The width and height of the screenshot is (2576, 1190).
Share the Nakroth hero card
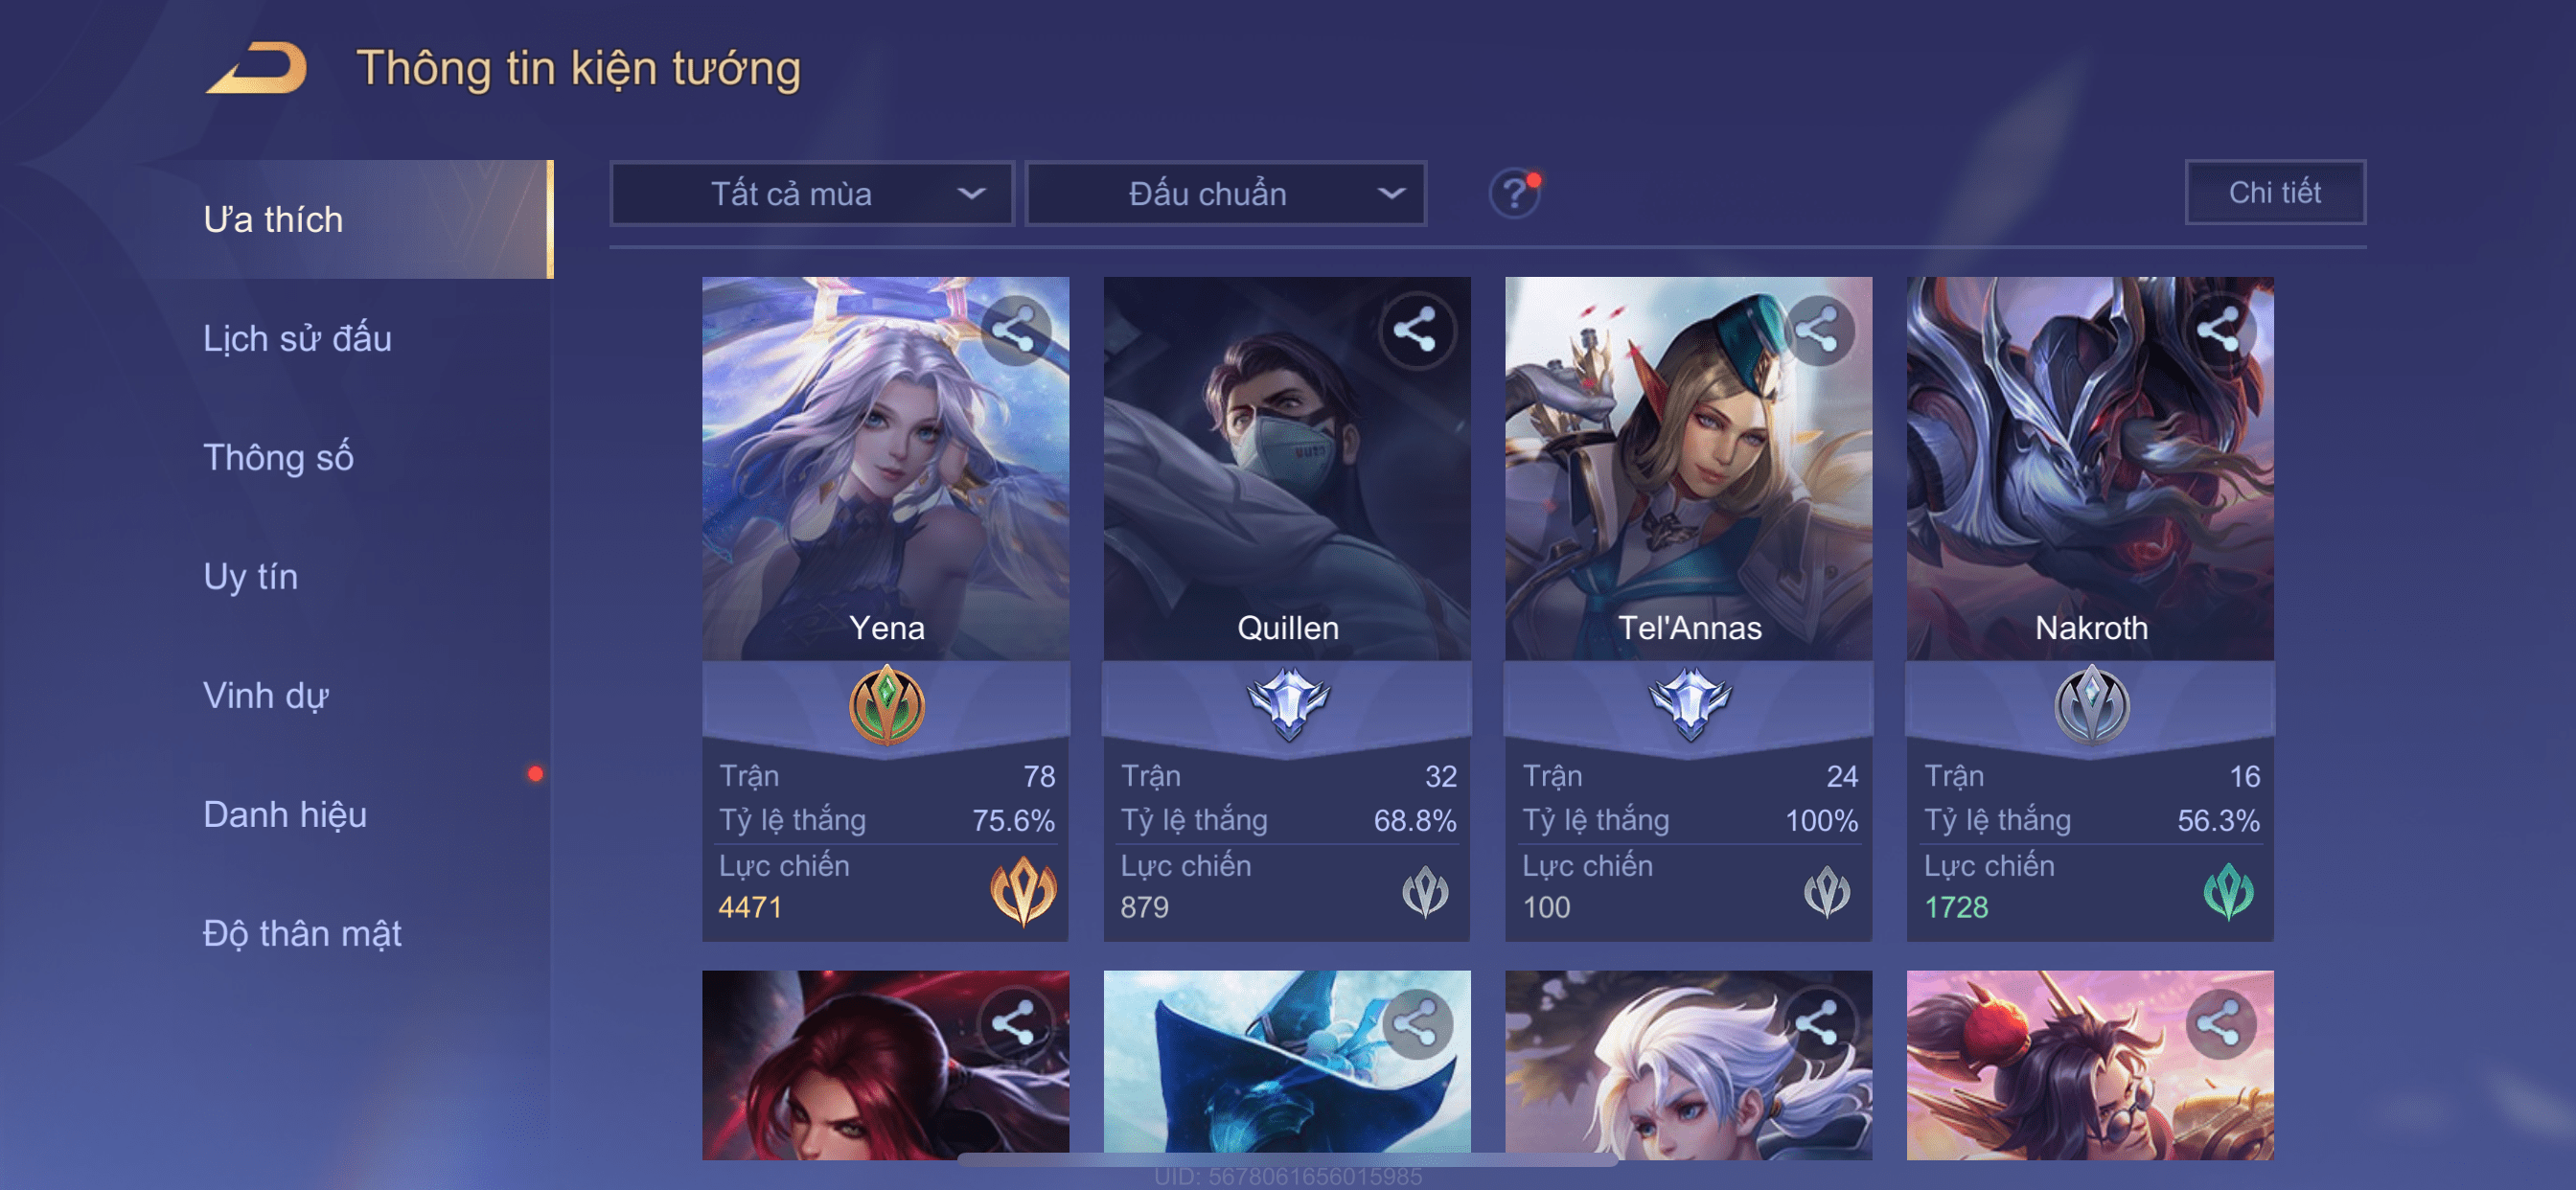pyautogui.click(x=2219, y=331)
